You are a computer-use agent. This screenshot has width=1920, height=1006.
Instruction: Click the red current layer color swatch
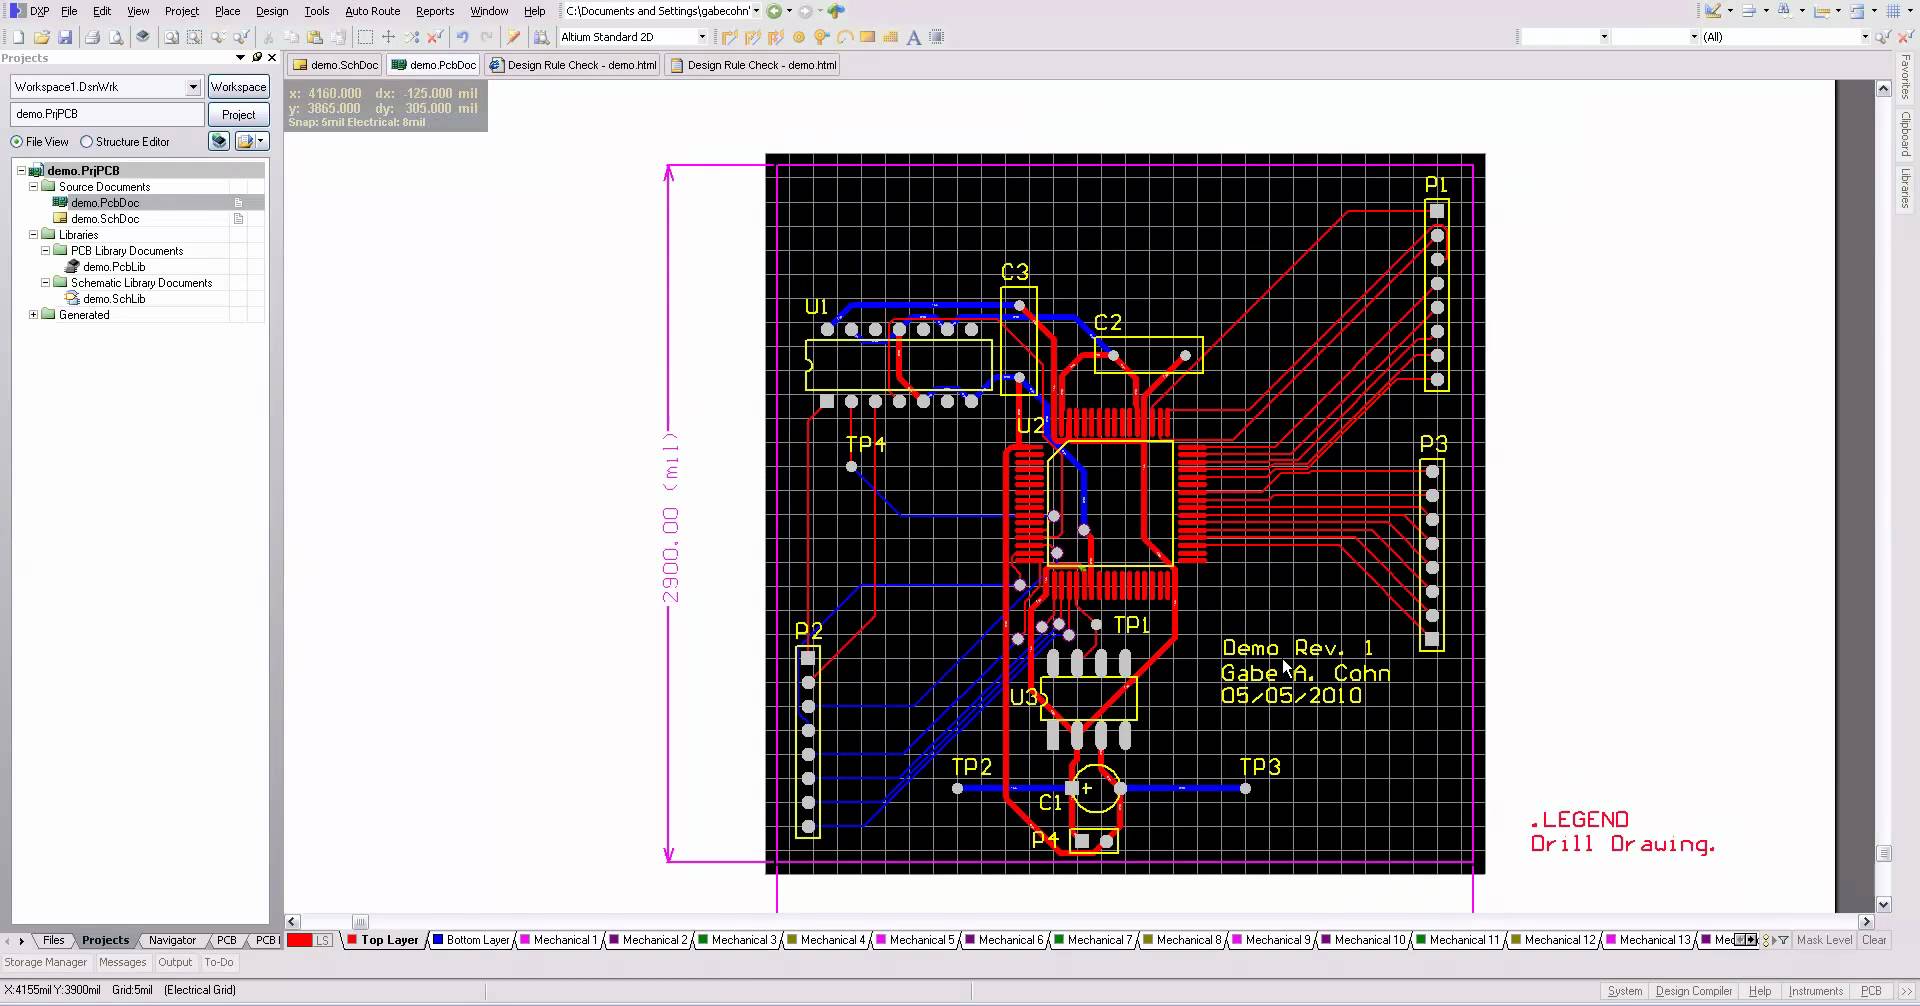coord(300,940)
